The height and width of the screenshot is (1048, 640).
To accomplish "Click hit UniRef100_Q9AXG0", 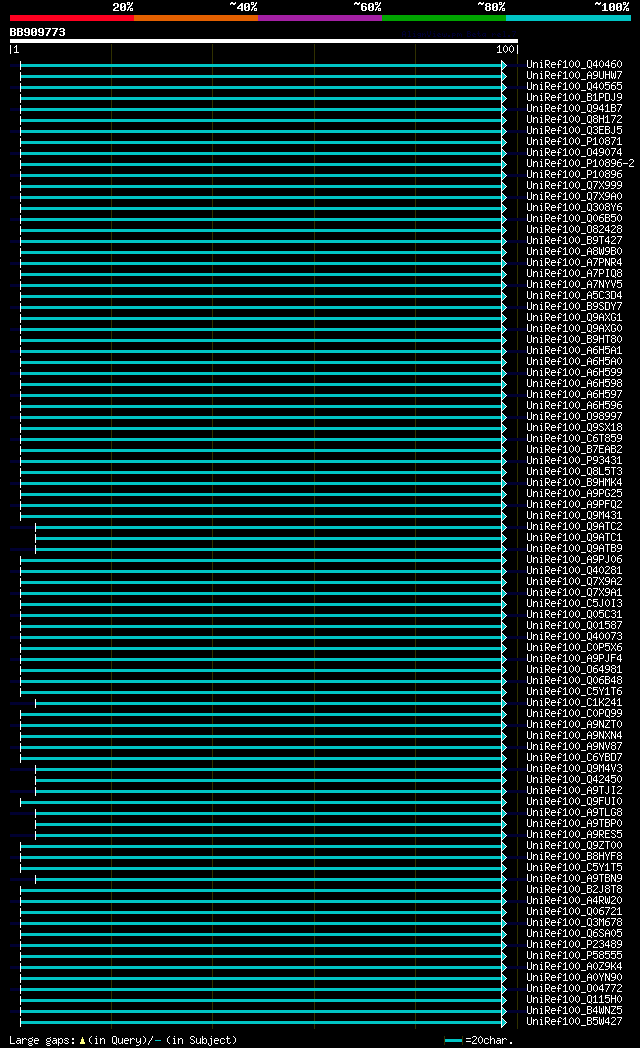I will (574, 329).
